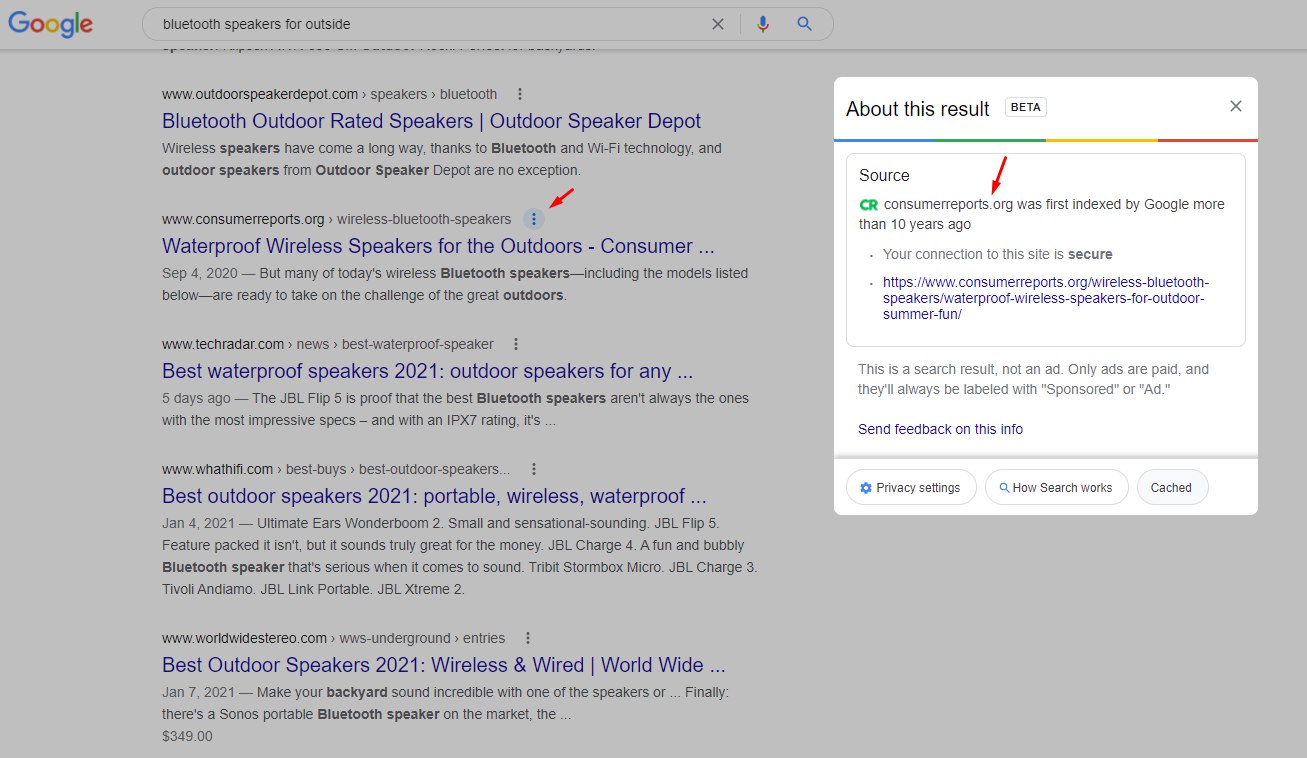Open three-dot menu for techradar.com result
The height and width of the screenshot is (758, 1307).
(516, 344)
